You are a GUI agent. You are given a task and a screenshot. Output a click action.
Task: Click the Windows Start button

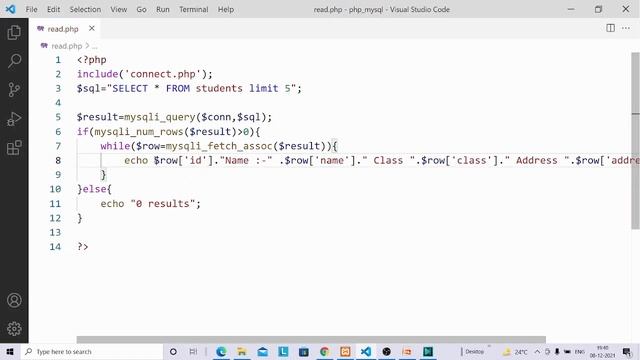tap(10, 351)
